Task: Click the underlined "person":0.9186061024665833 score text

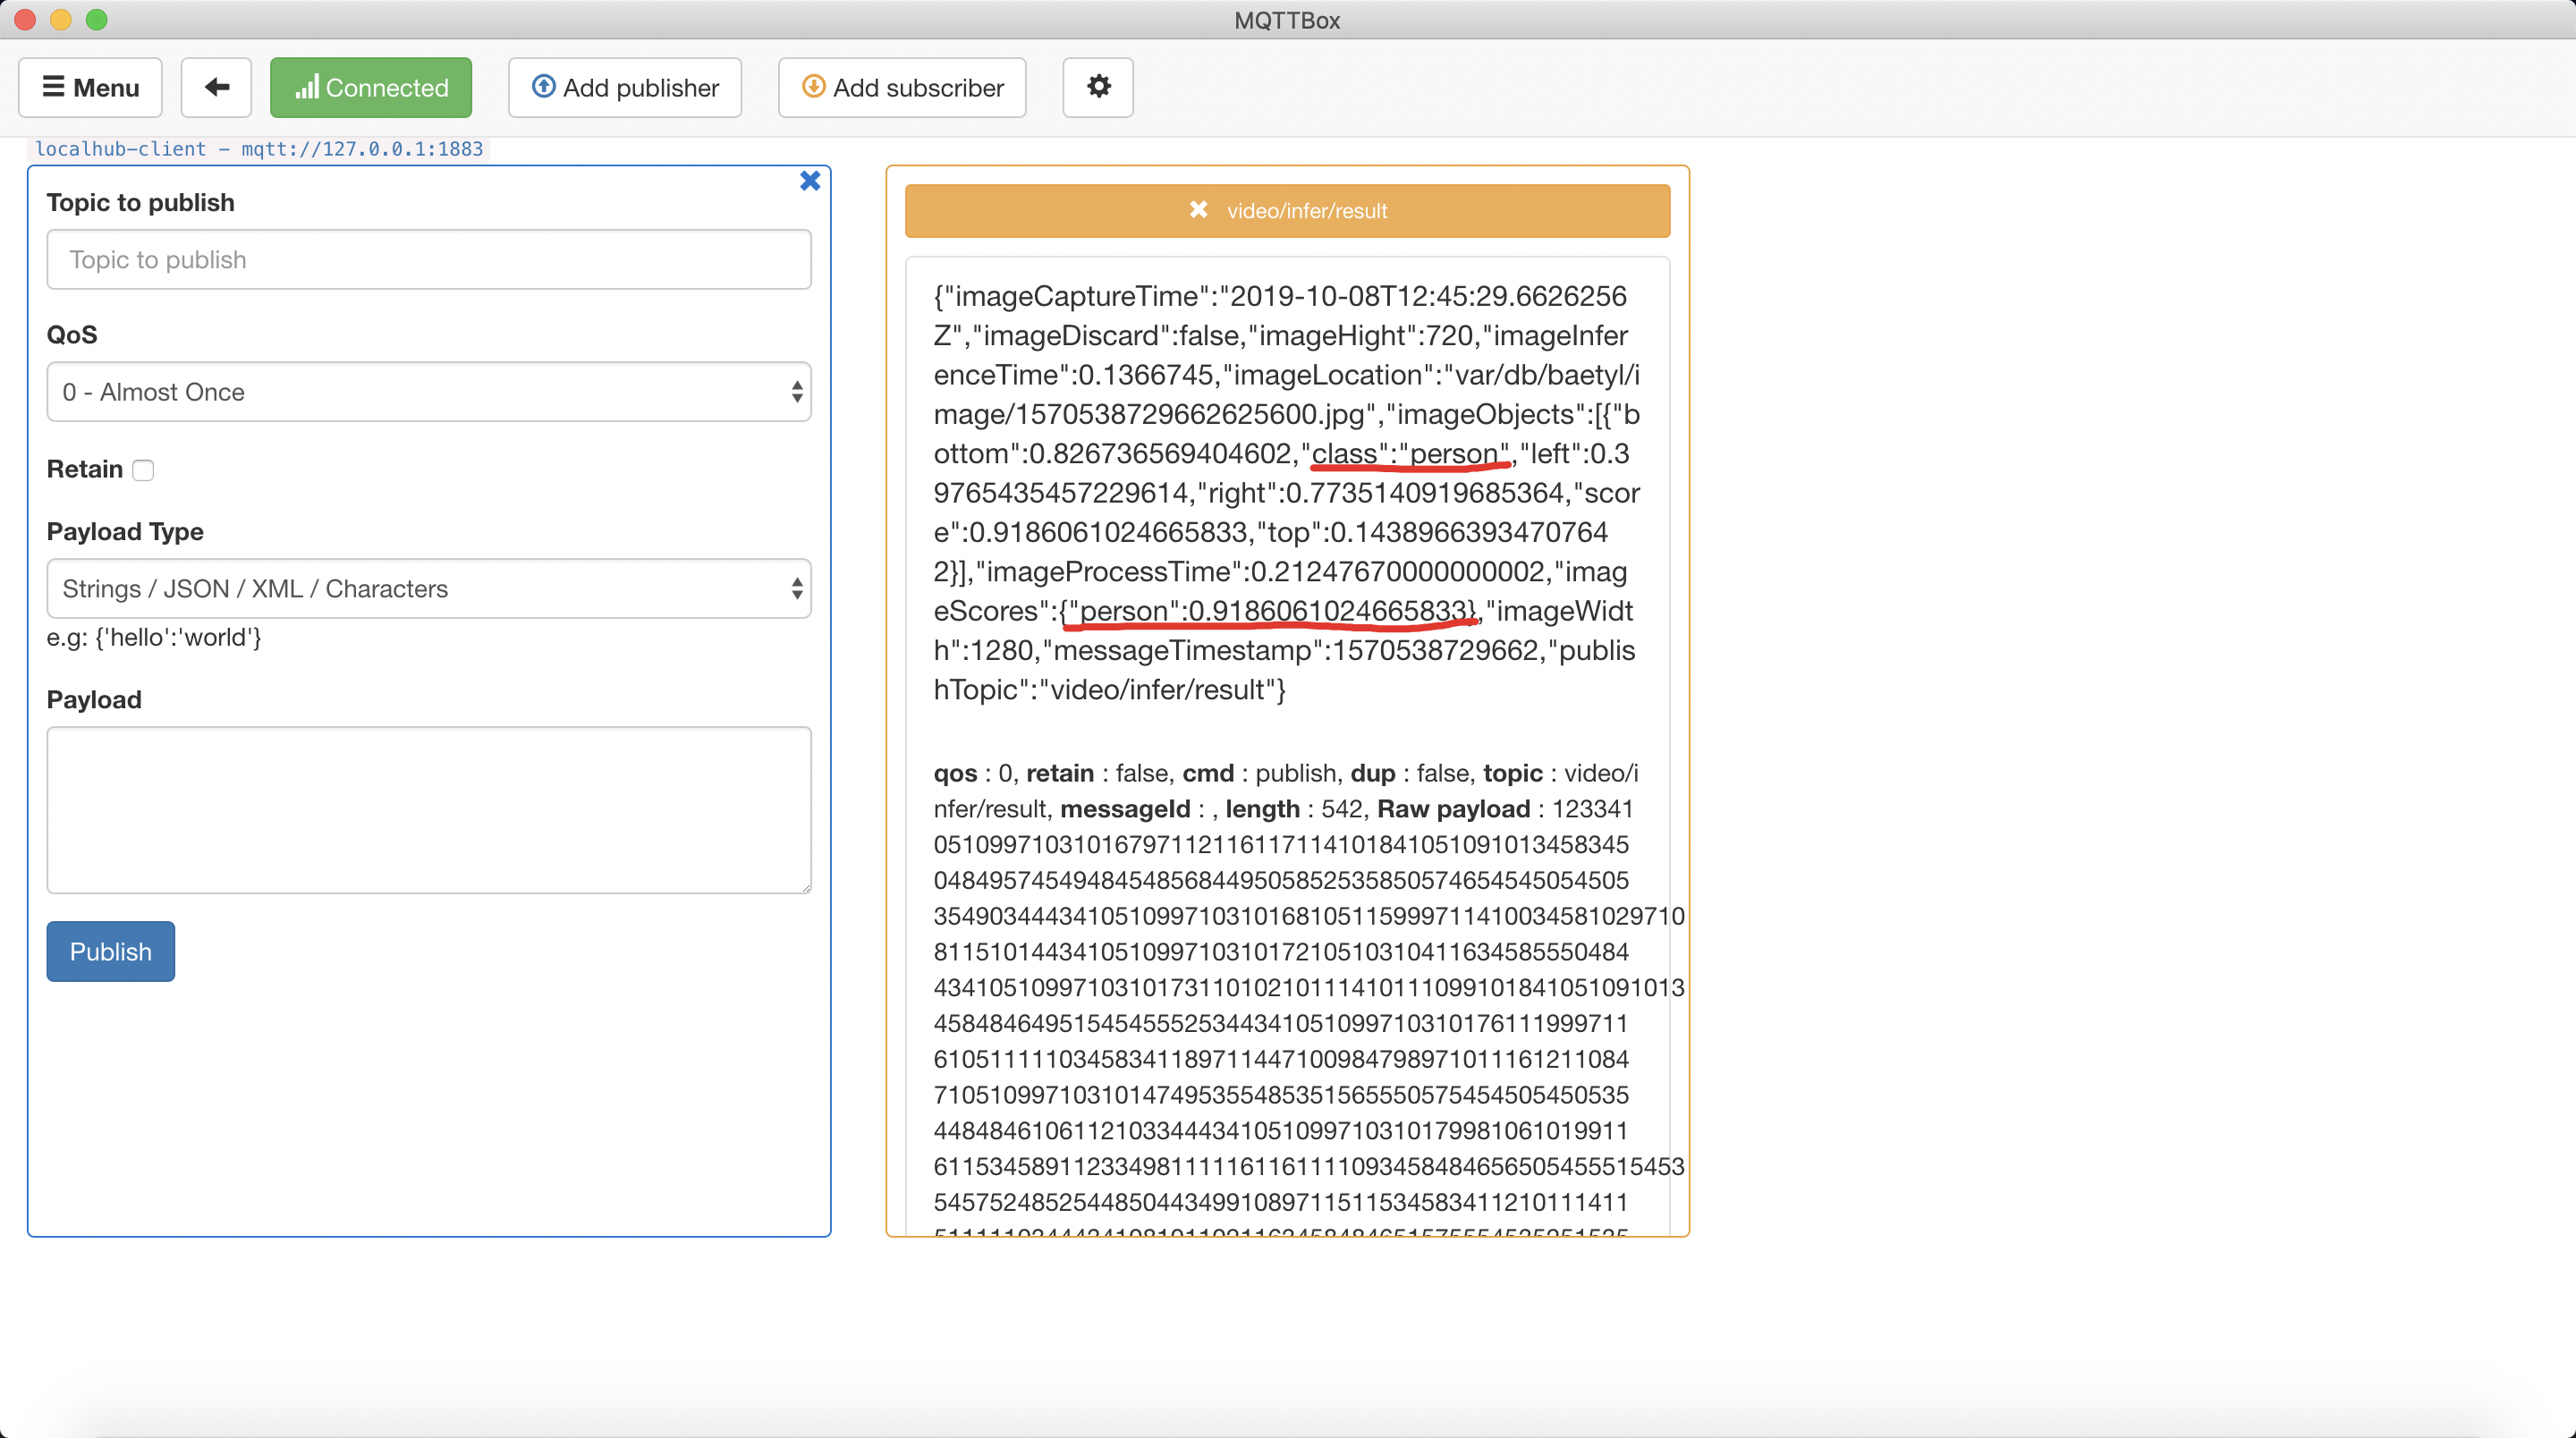Action: (x=1269, y=611)
